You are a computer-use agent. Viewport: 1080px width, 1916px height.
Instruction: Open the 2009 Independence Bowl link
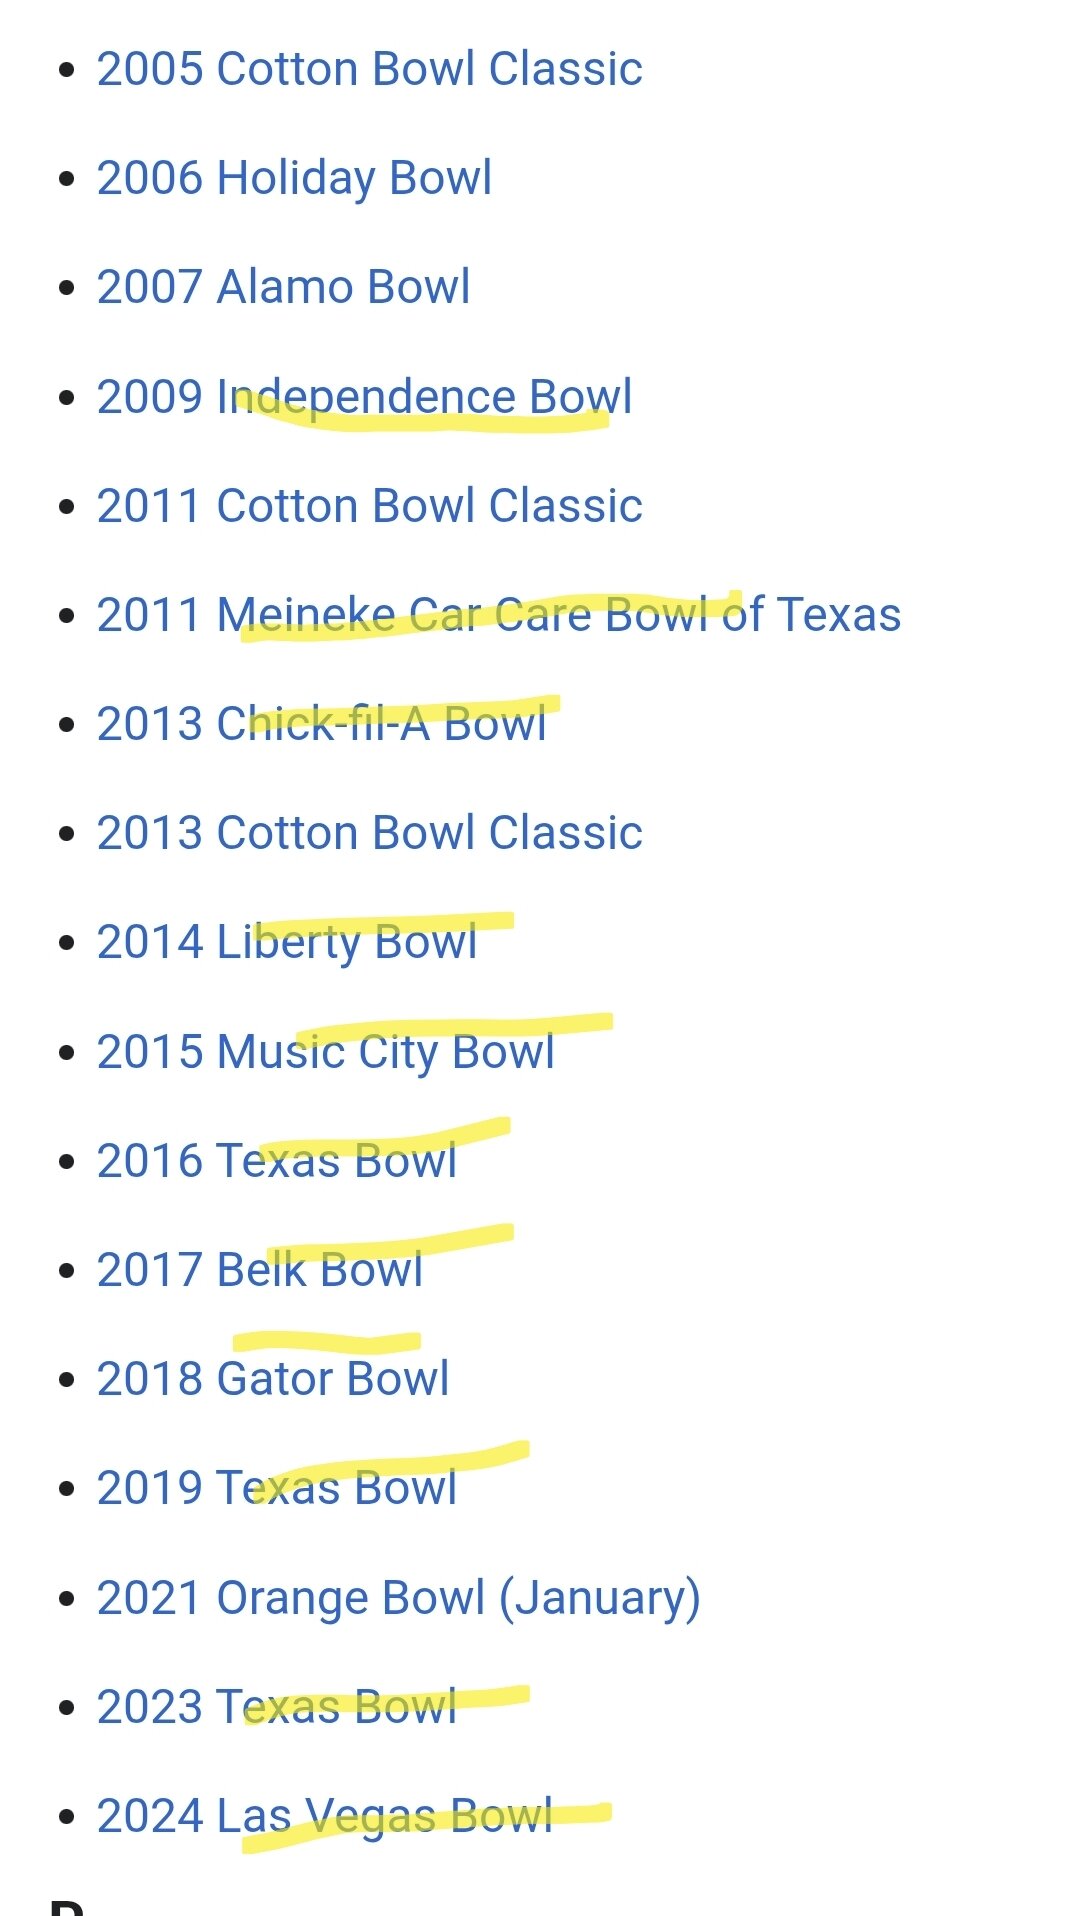(x=364, y=396)
